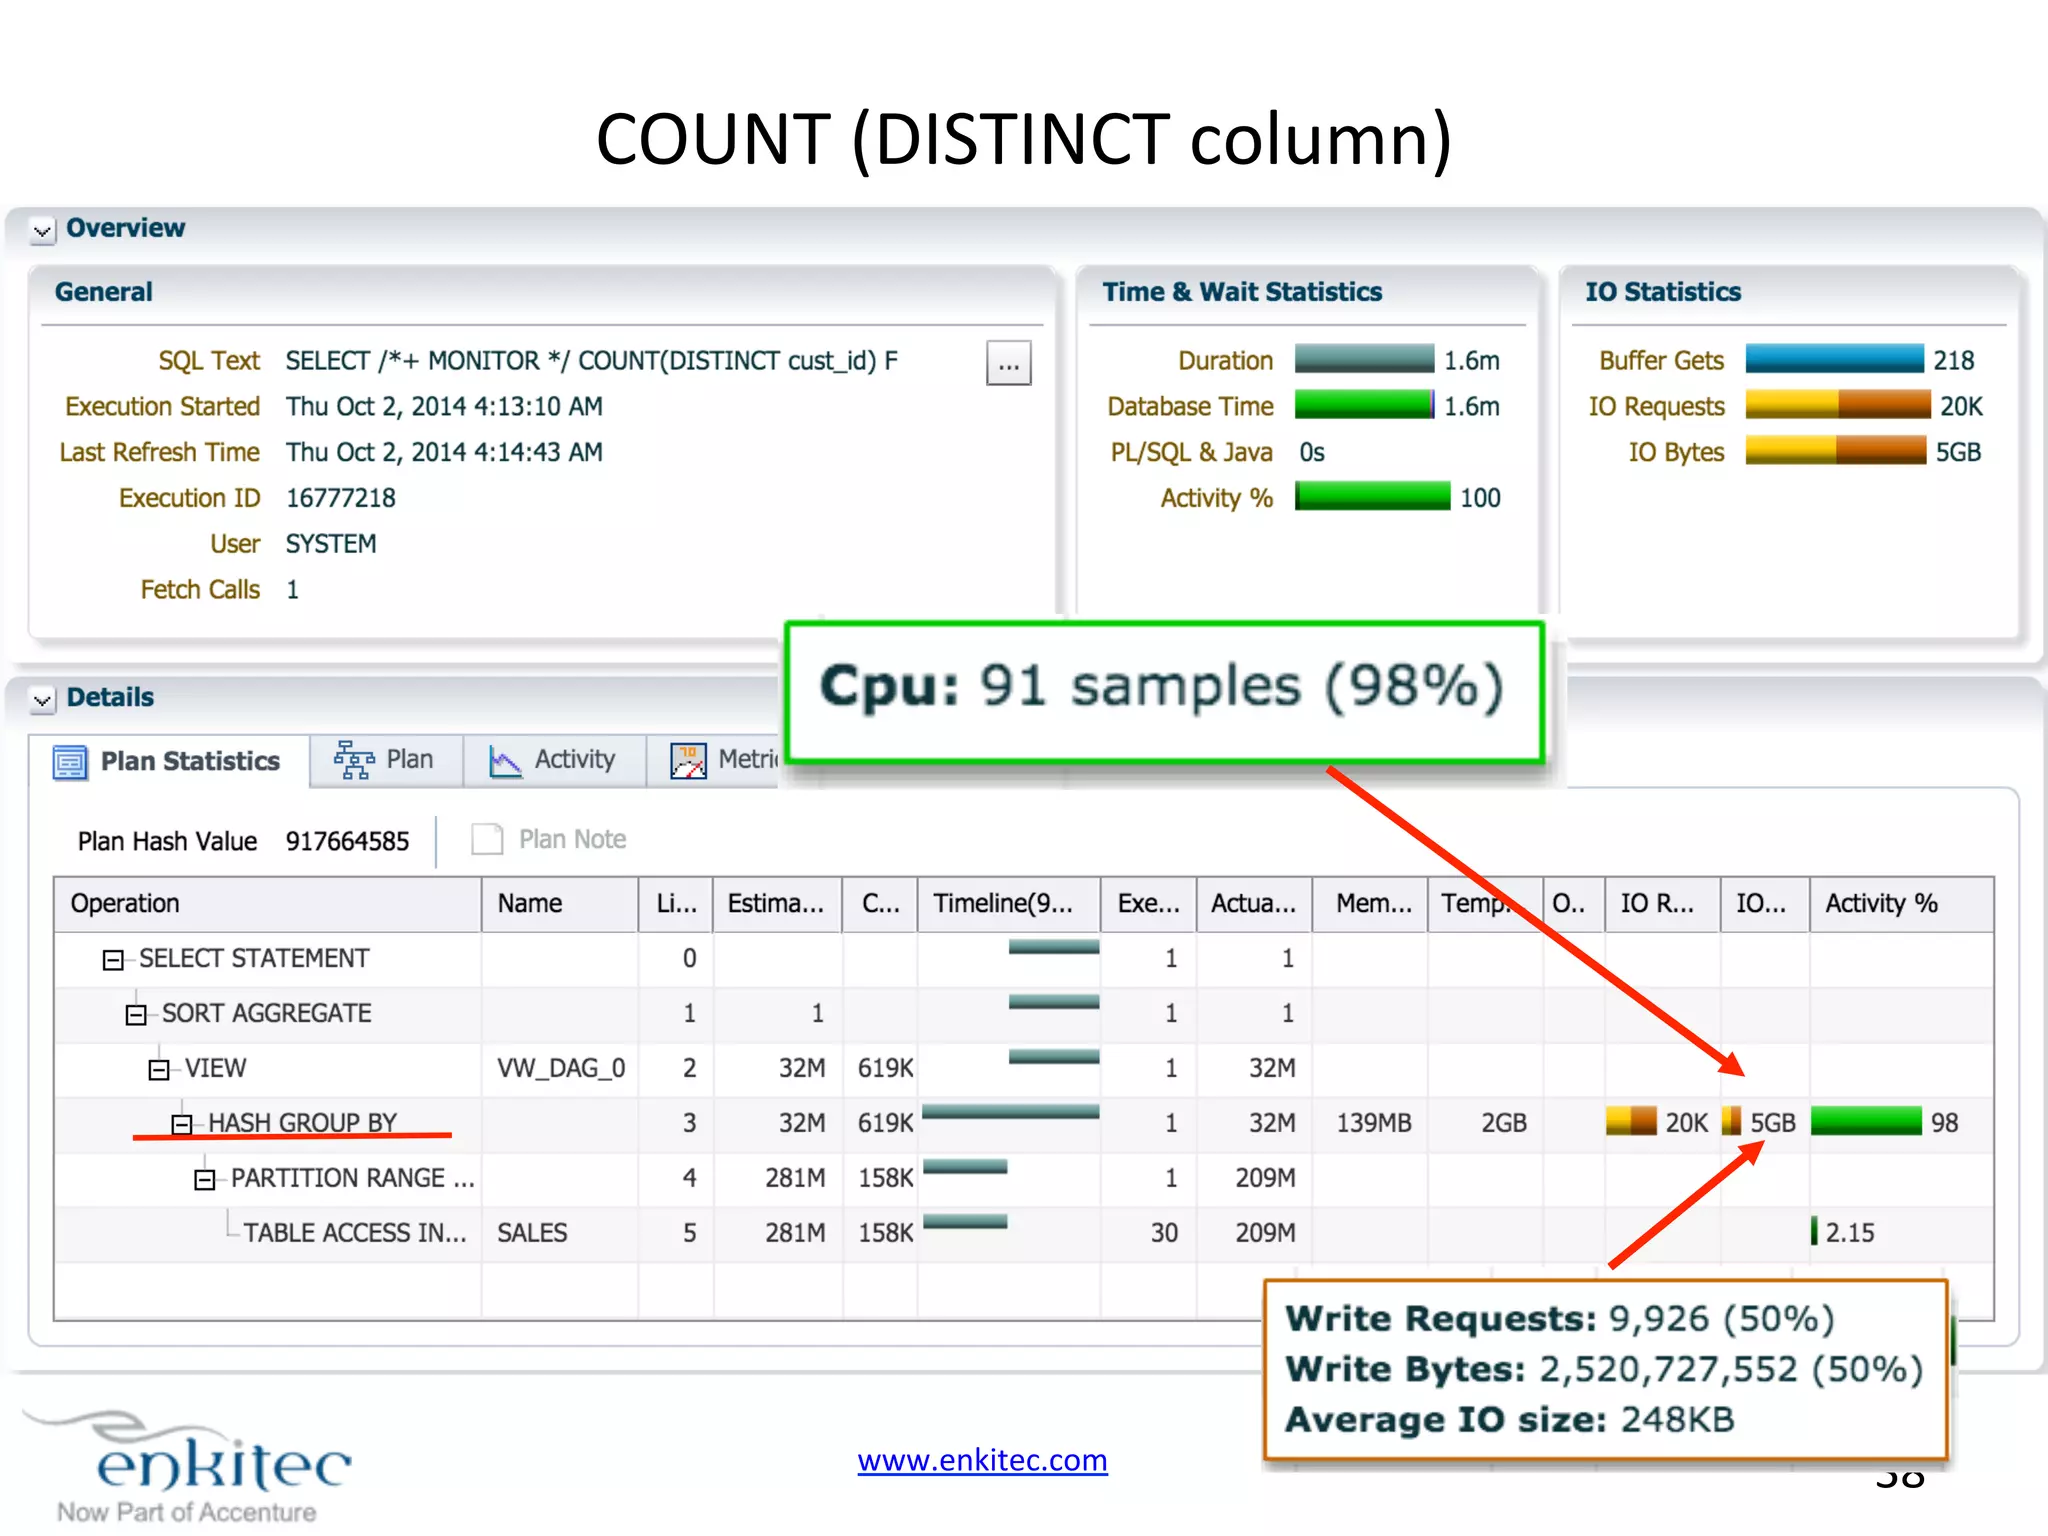Viewport: 2048px width, 1536px height.
Task: Click the HASH GROUP BY timeline bar
Action: pyautogui.click(x=1010, y=1112)
